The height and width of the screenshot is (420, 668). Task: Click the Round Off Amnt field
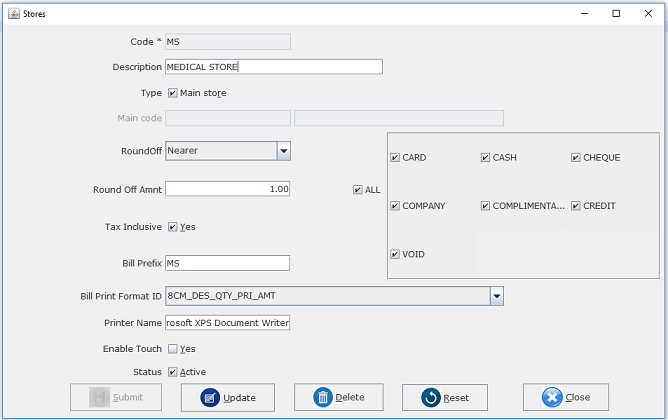coord(227,188)
